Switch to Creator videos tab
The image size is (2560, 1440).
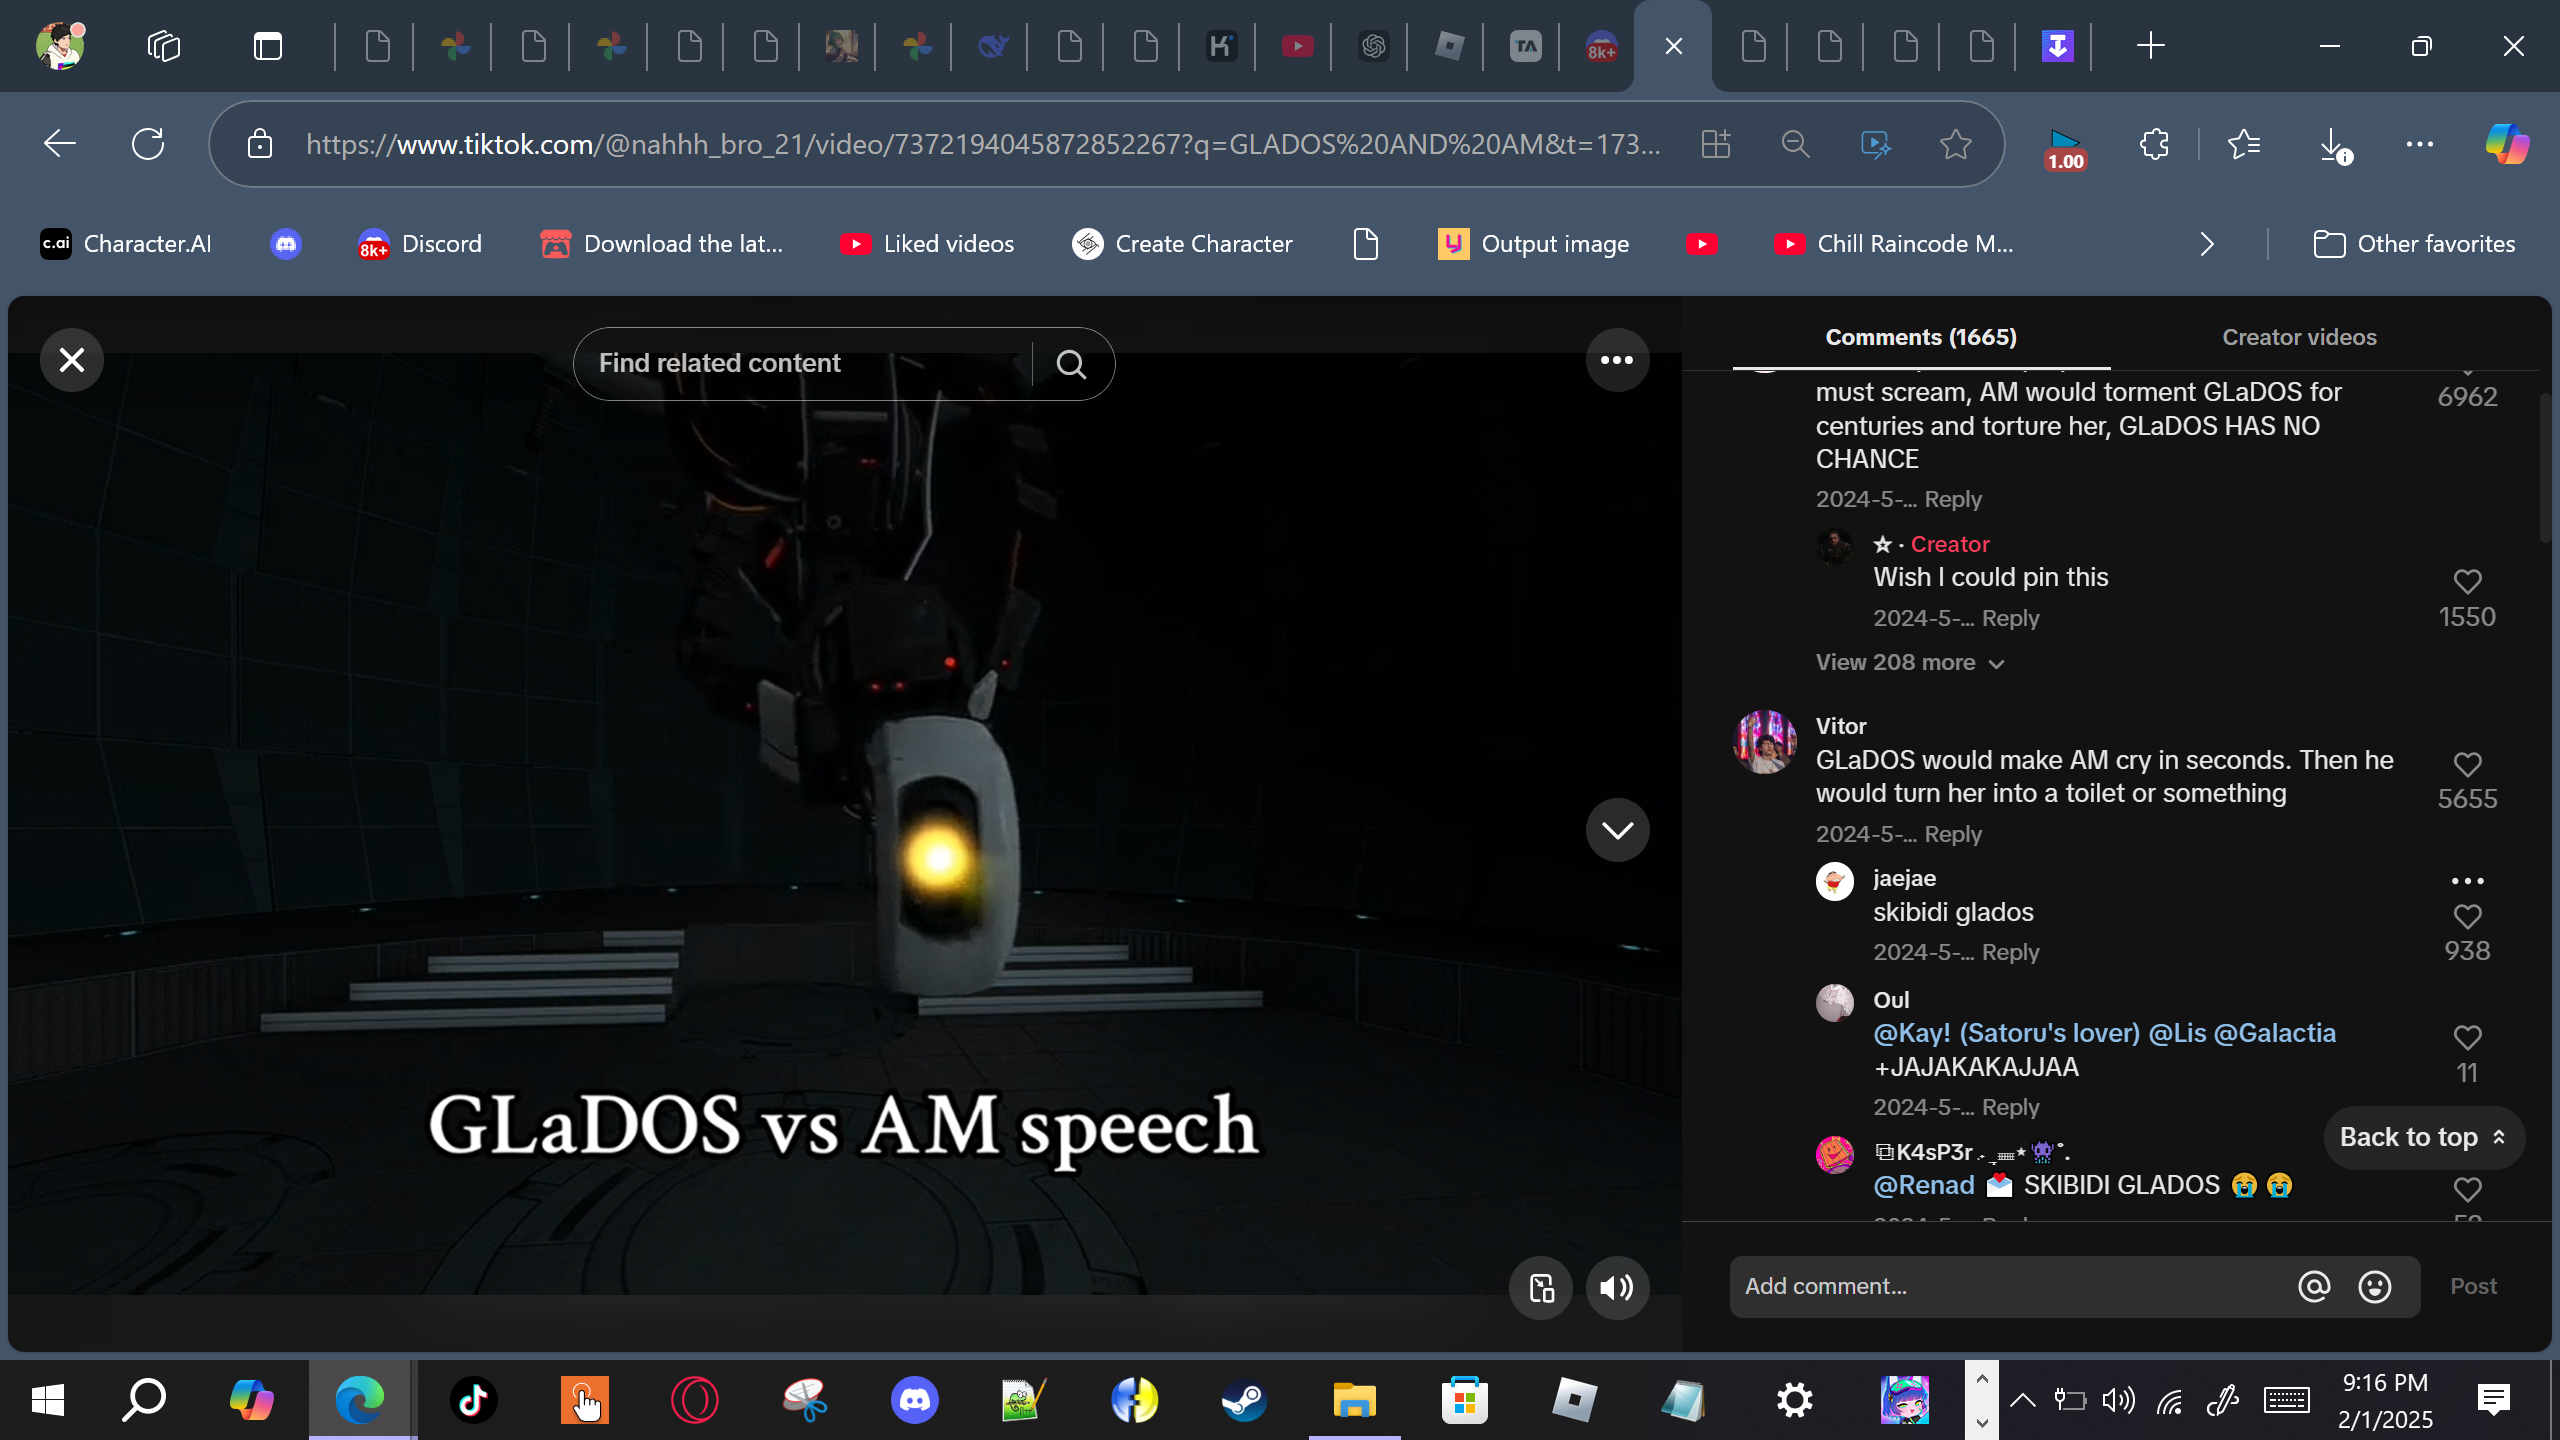click(2298, 337)
